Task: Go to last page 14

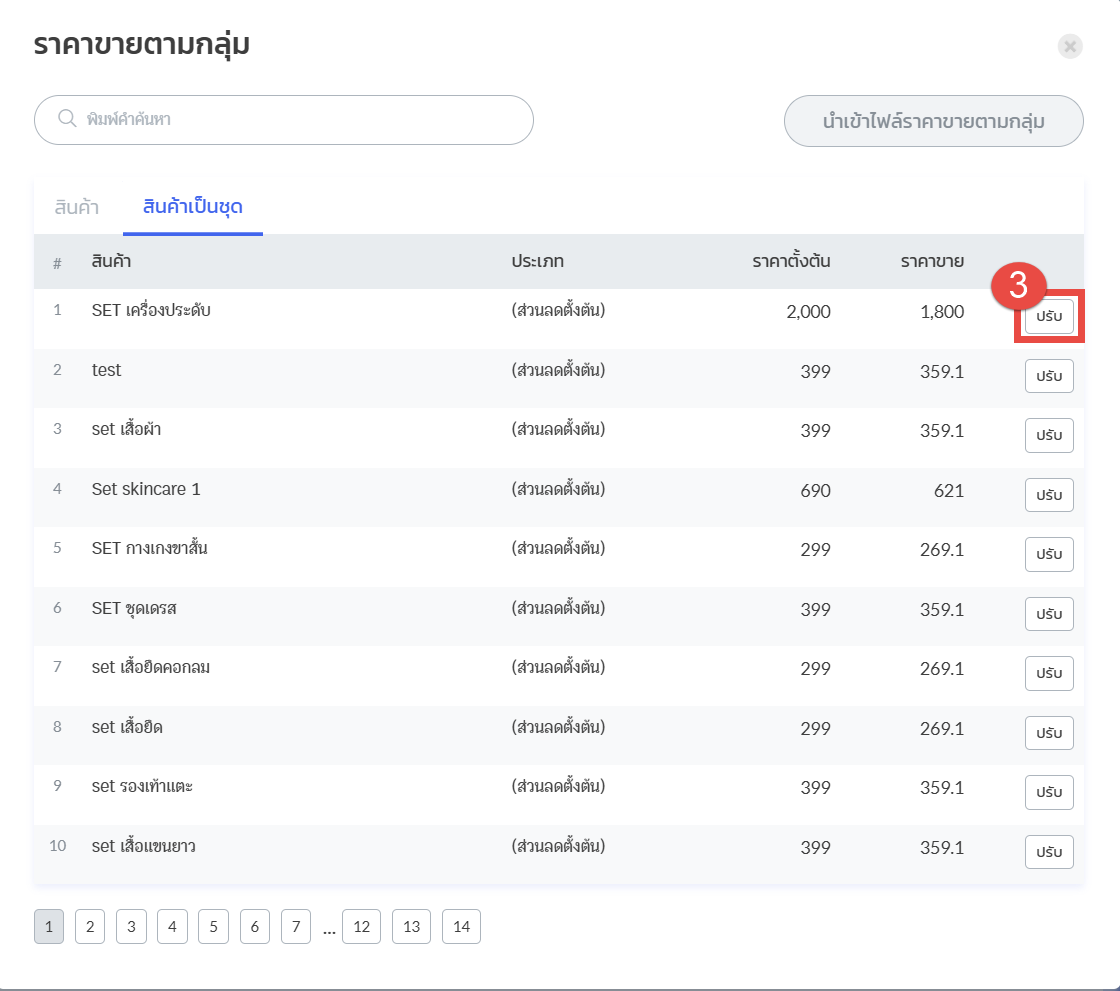Action: [x=461, y=927]
